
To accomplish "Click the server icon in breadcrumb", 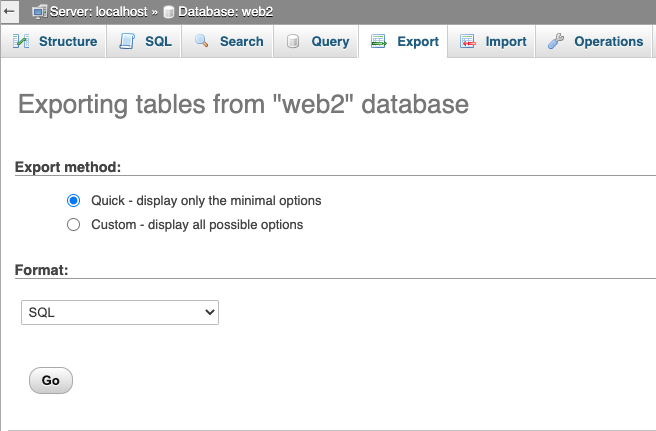I will click(x=40, y=11).
